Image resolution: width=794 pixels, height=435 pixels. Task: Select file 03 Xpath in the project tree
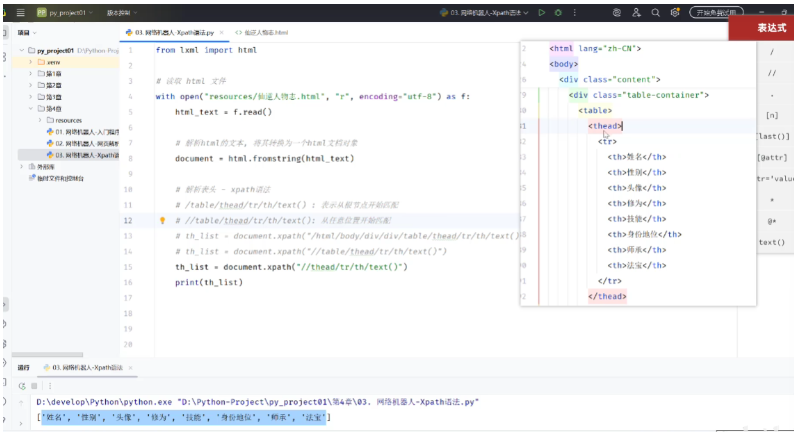click(83, 155)
